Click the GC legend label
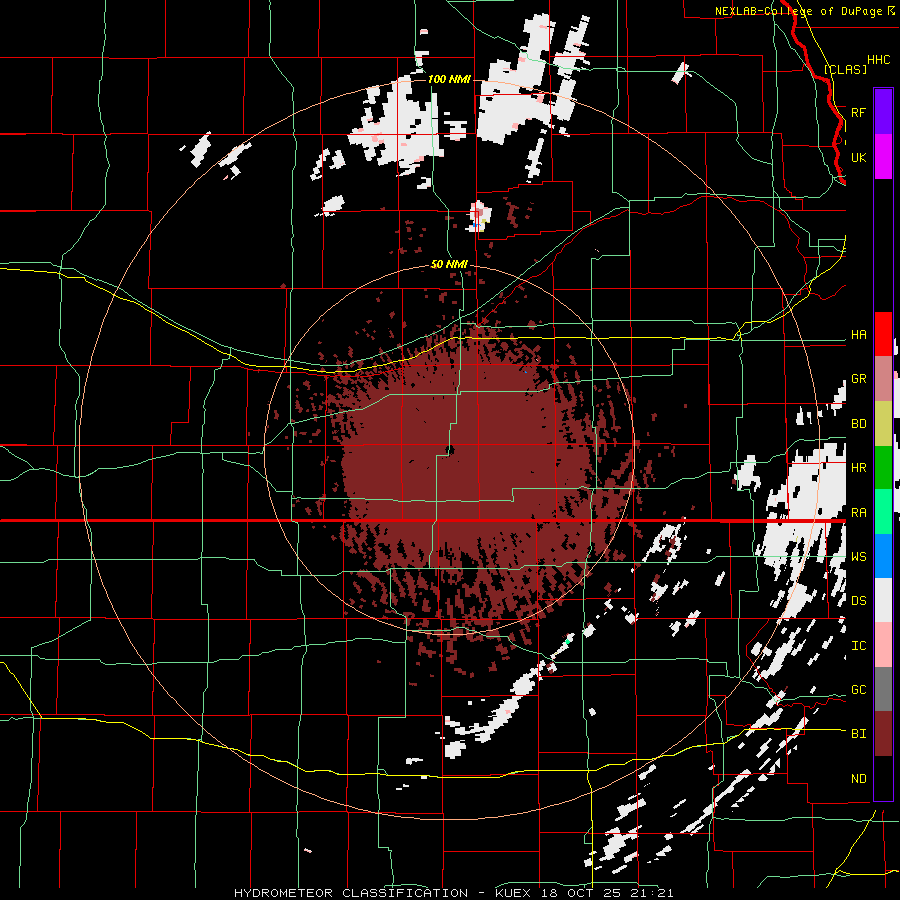This screenshot has width=900, height=900. pyautogui.click(x=858, y=689)
